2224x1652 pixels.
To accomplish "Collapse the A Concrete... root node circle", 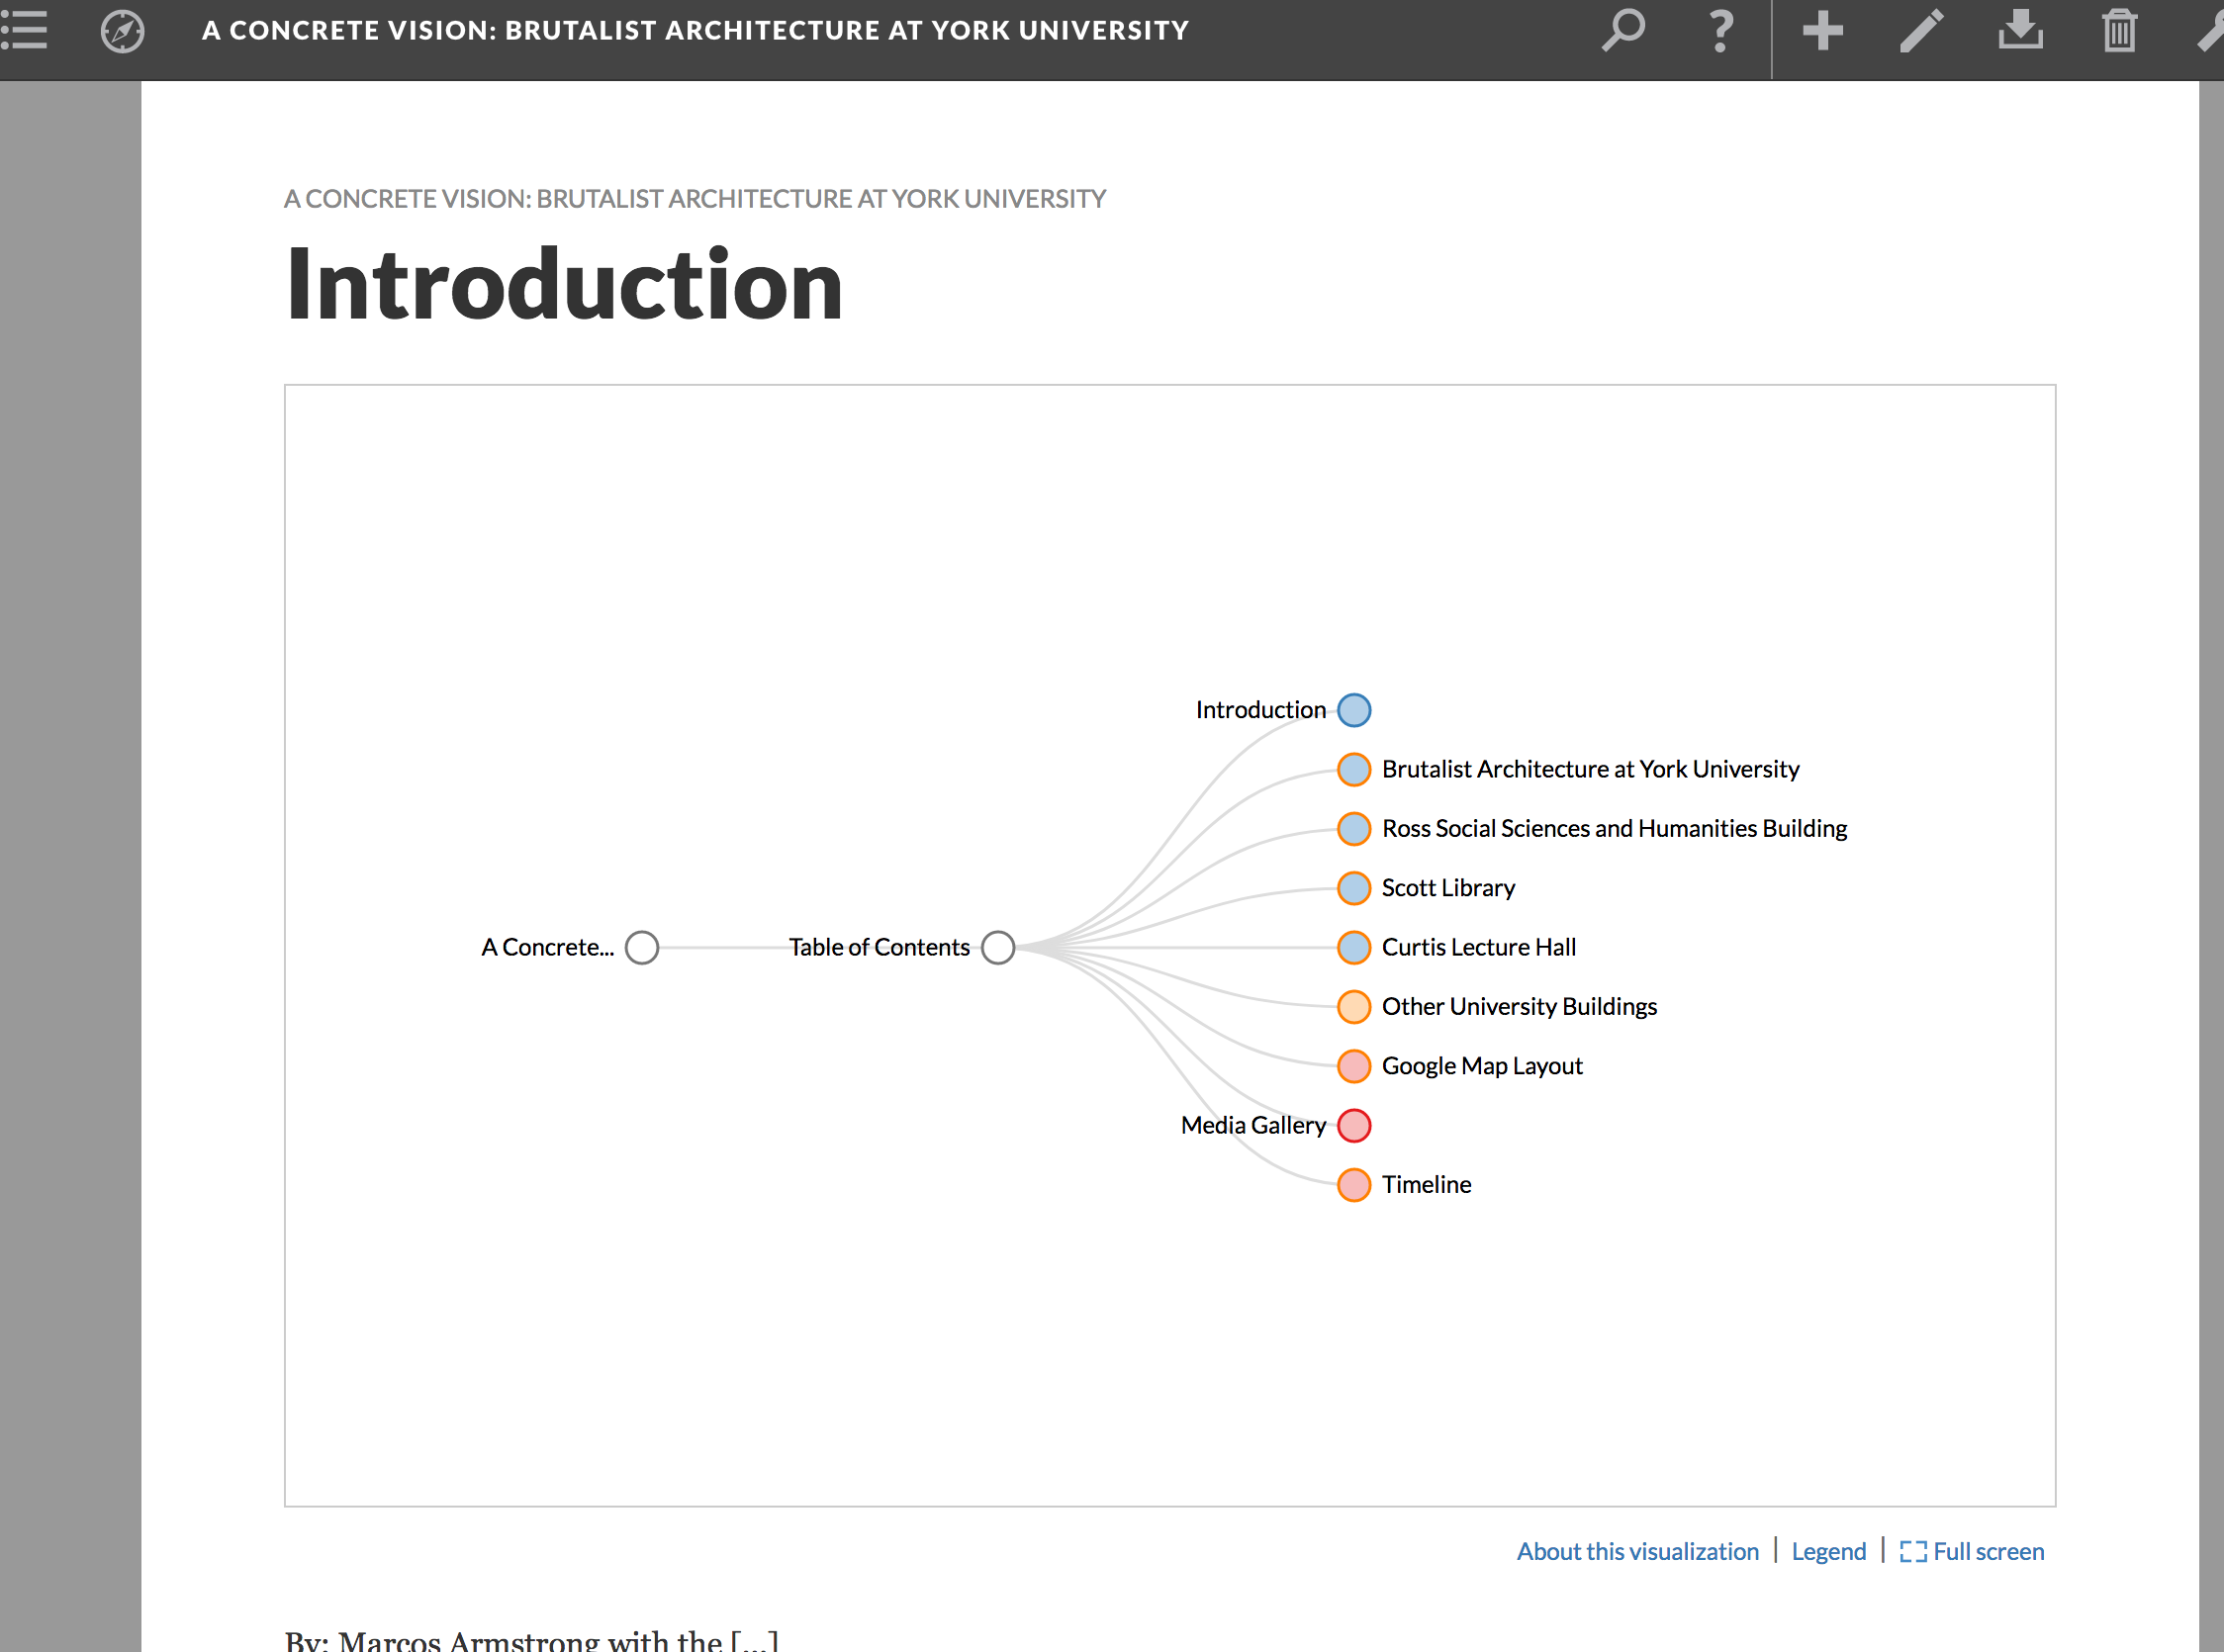I will point(642,947).
